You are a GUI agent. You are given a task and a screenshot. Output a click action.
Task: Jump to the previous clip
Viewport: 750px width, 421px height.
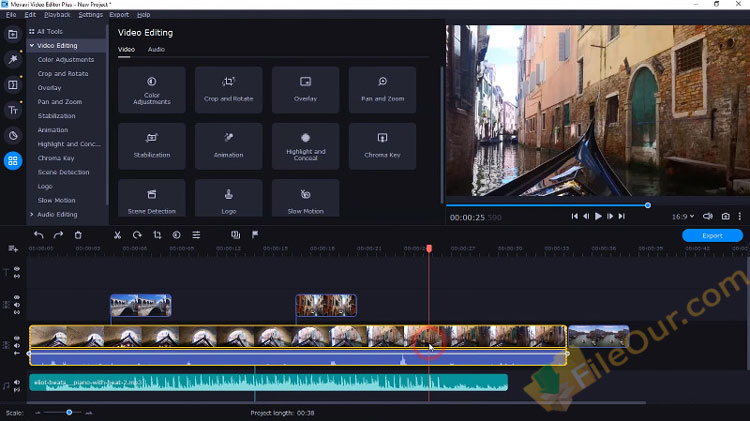click(x=574, y=216)
